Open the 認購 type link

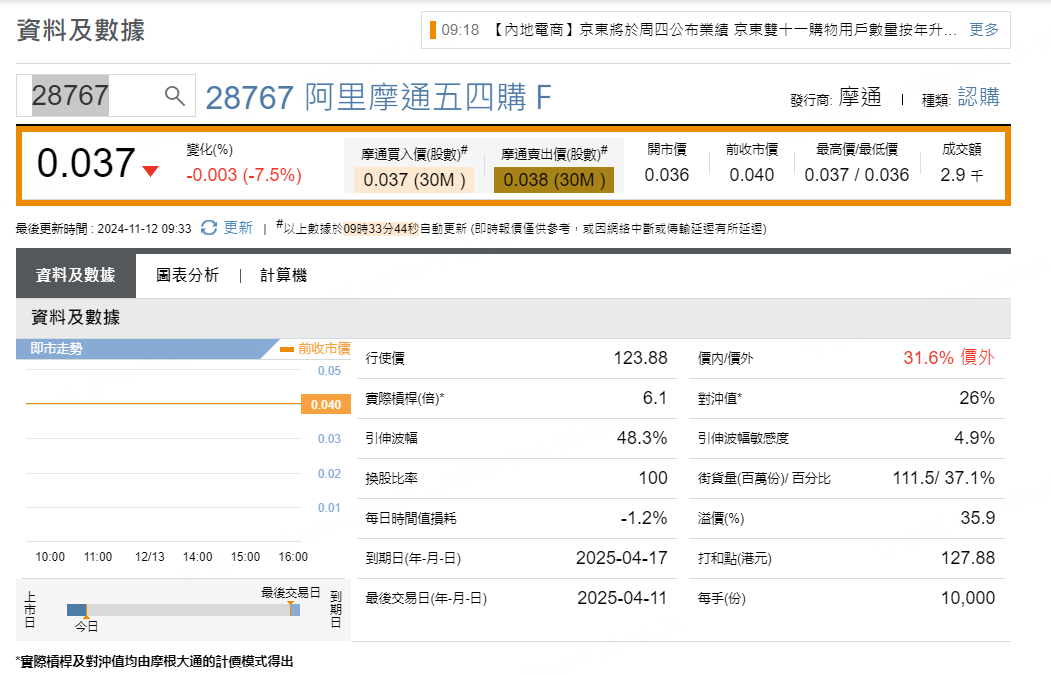pos(979,97)
